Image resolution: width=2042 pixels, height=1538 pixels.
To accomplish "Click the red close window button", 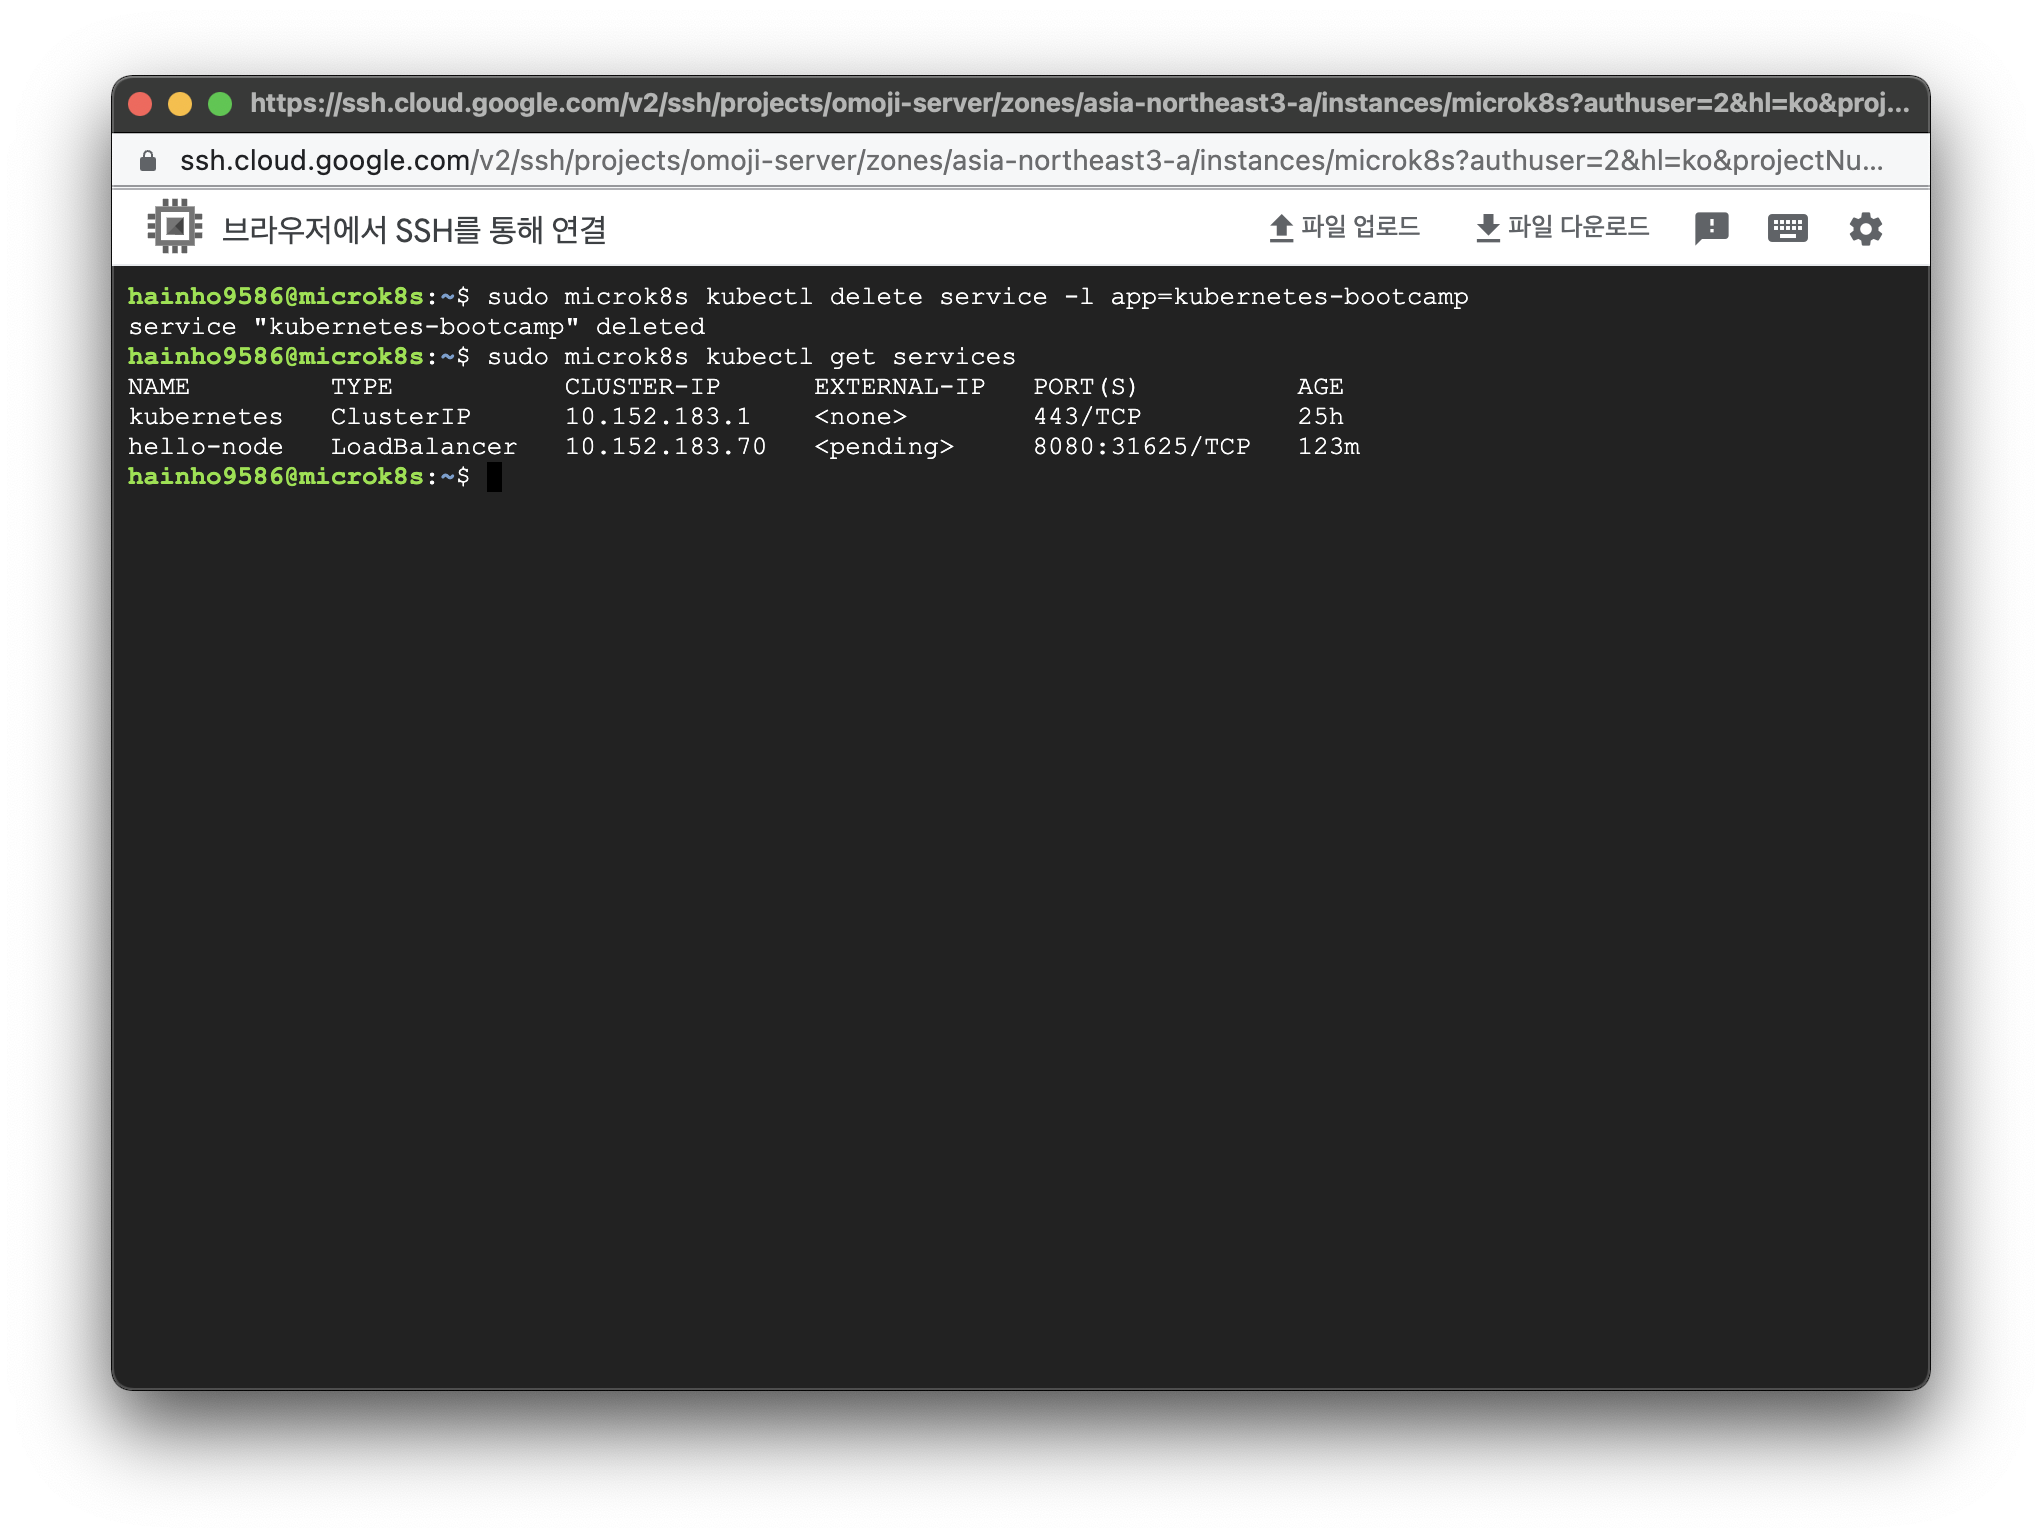I will click(140, 104).
